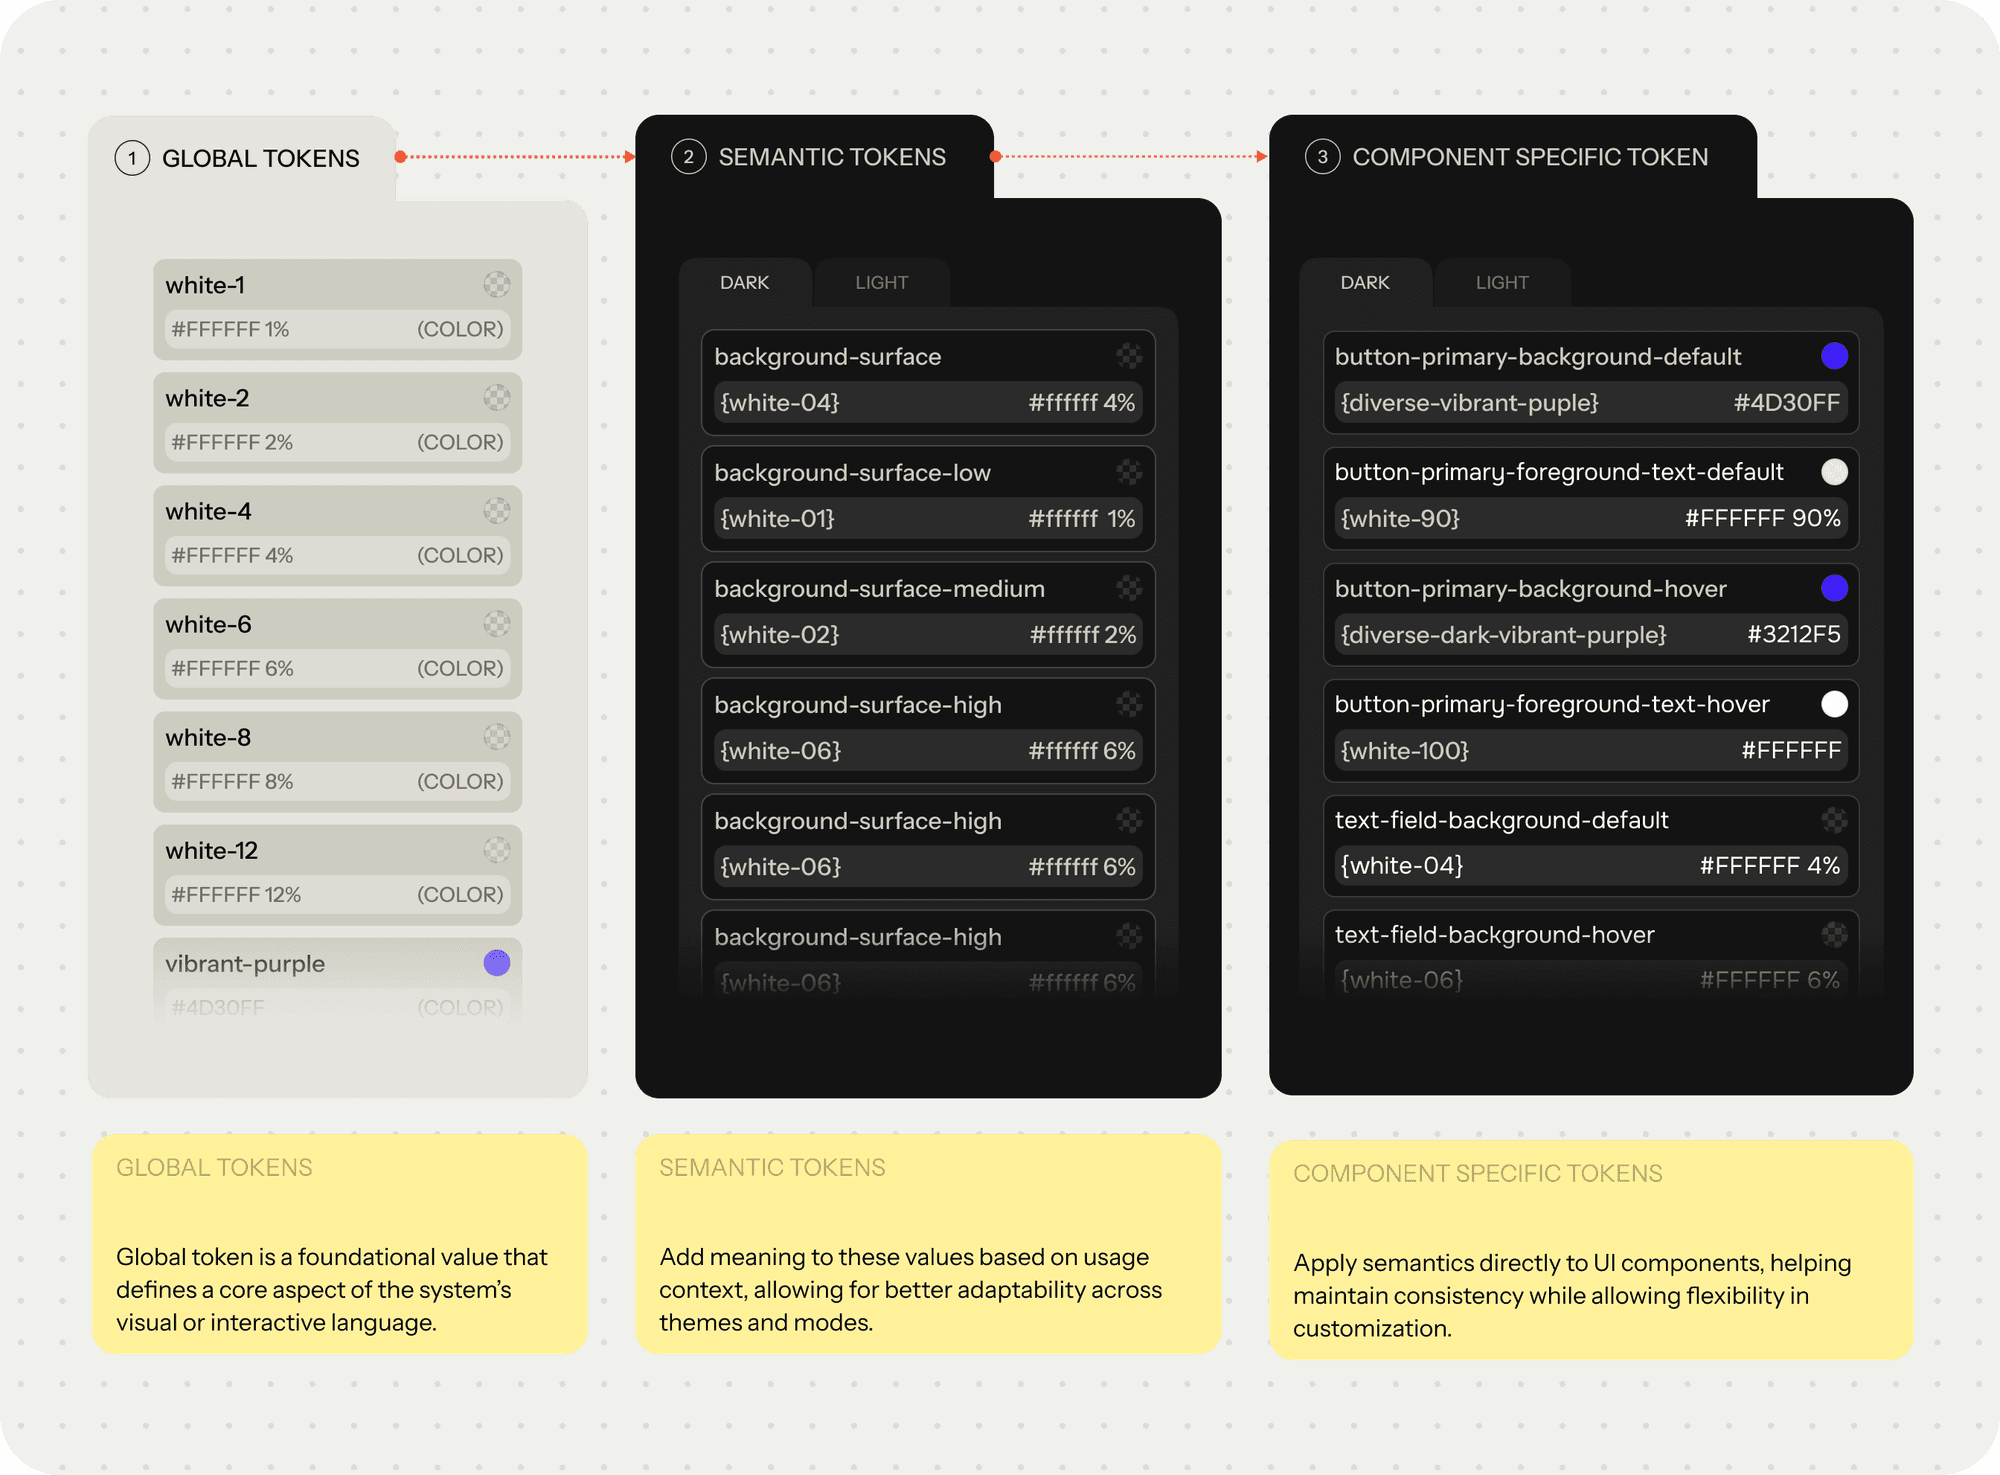
Task: Click the #FFFFFF 8% value field
Action: 233,782
